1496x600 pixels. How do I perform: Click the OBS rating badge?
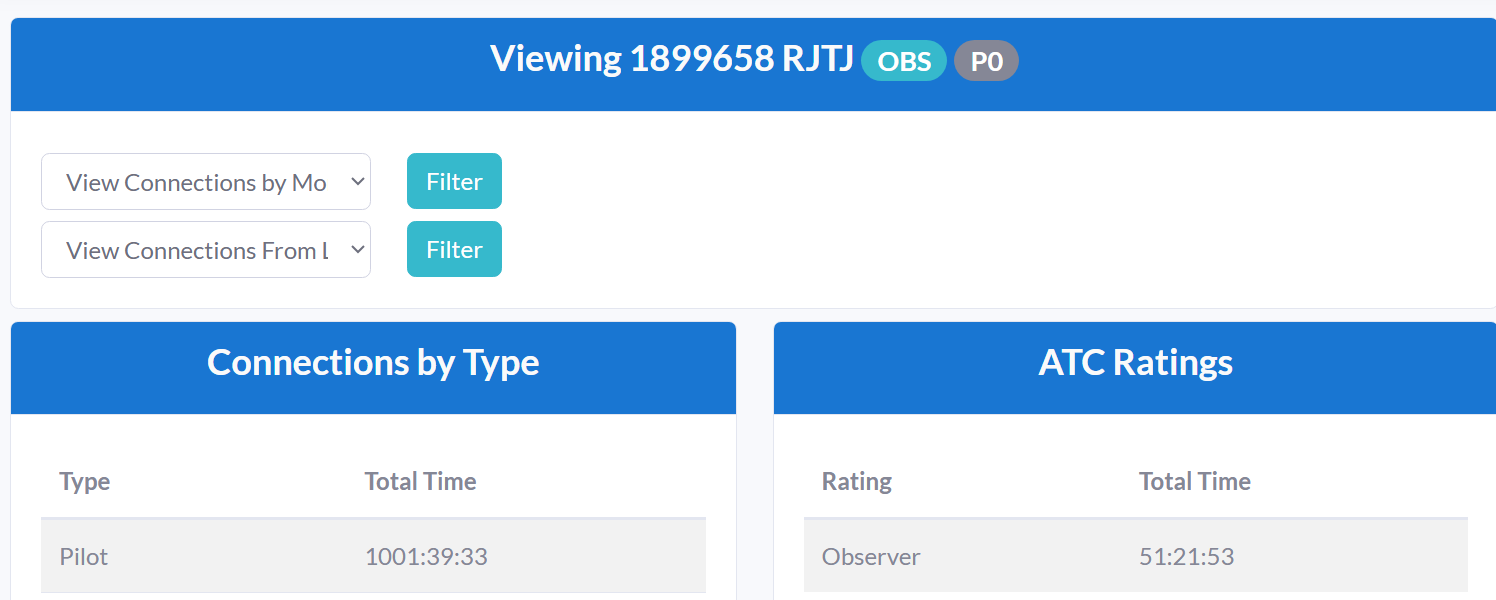(x=904, y=61)
